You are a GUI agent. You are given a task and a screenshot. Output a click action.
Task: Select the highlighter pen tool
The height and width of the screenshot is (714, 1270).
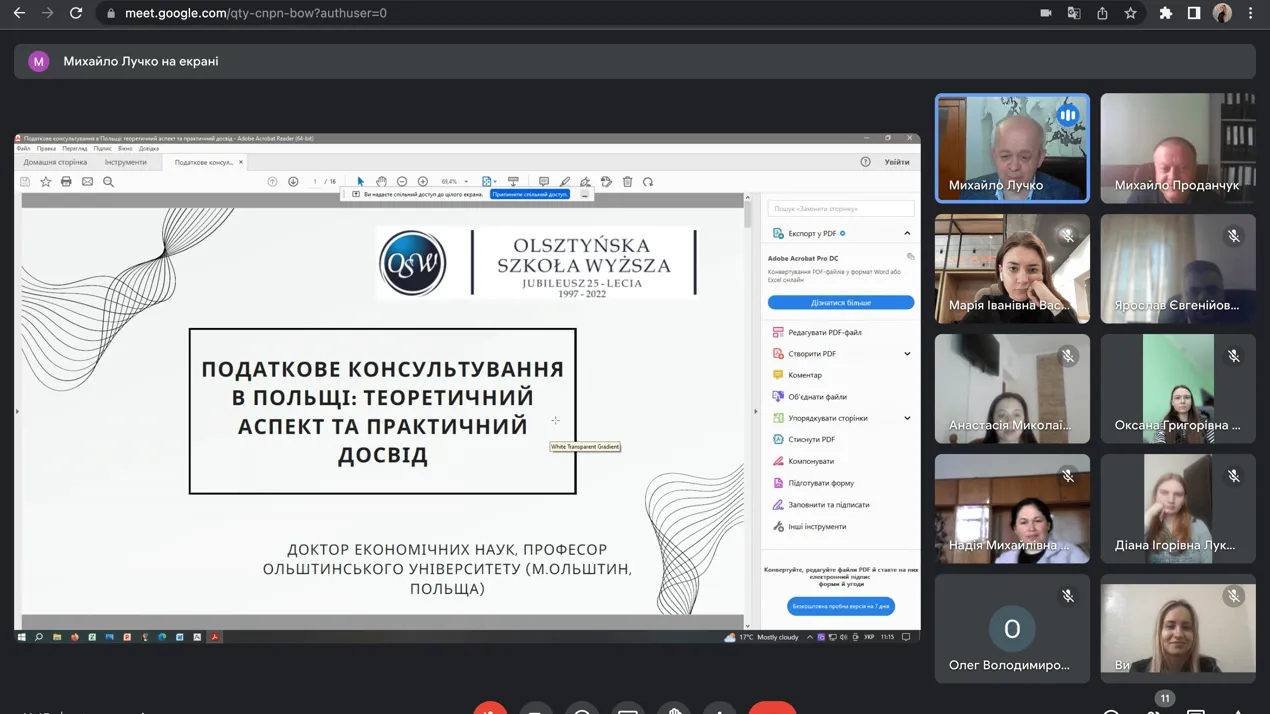(565, 182)
